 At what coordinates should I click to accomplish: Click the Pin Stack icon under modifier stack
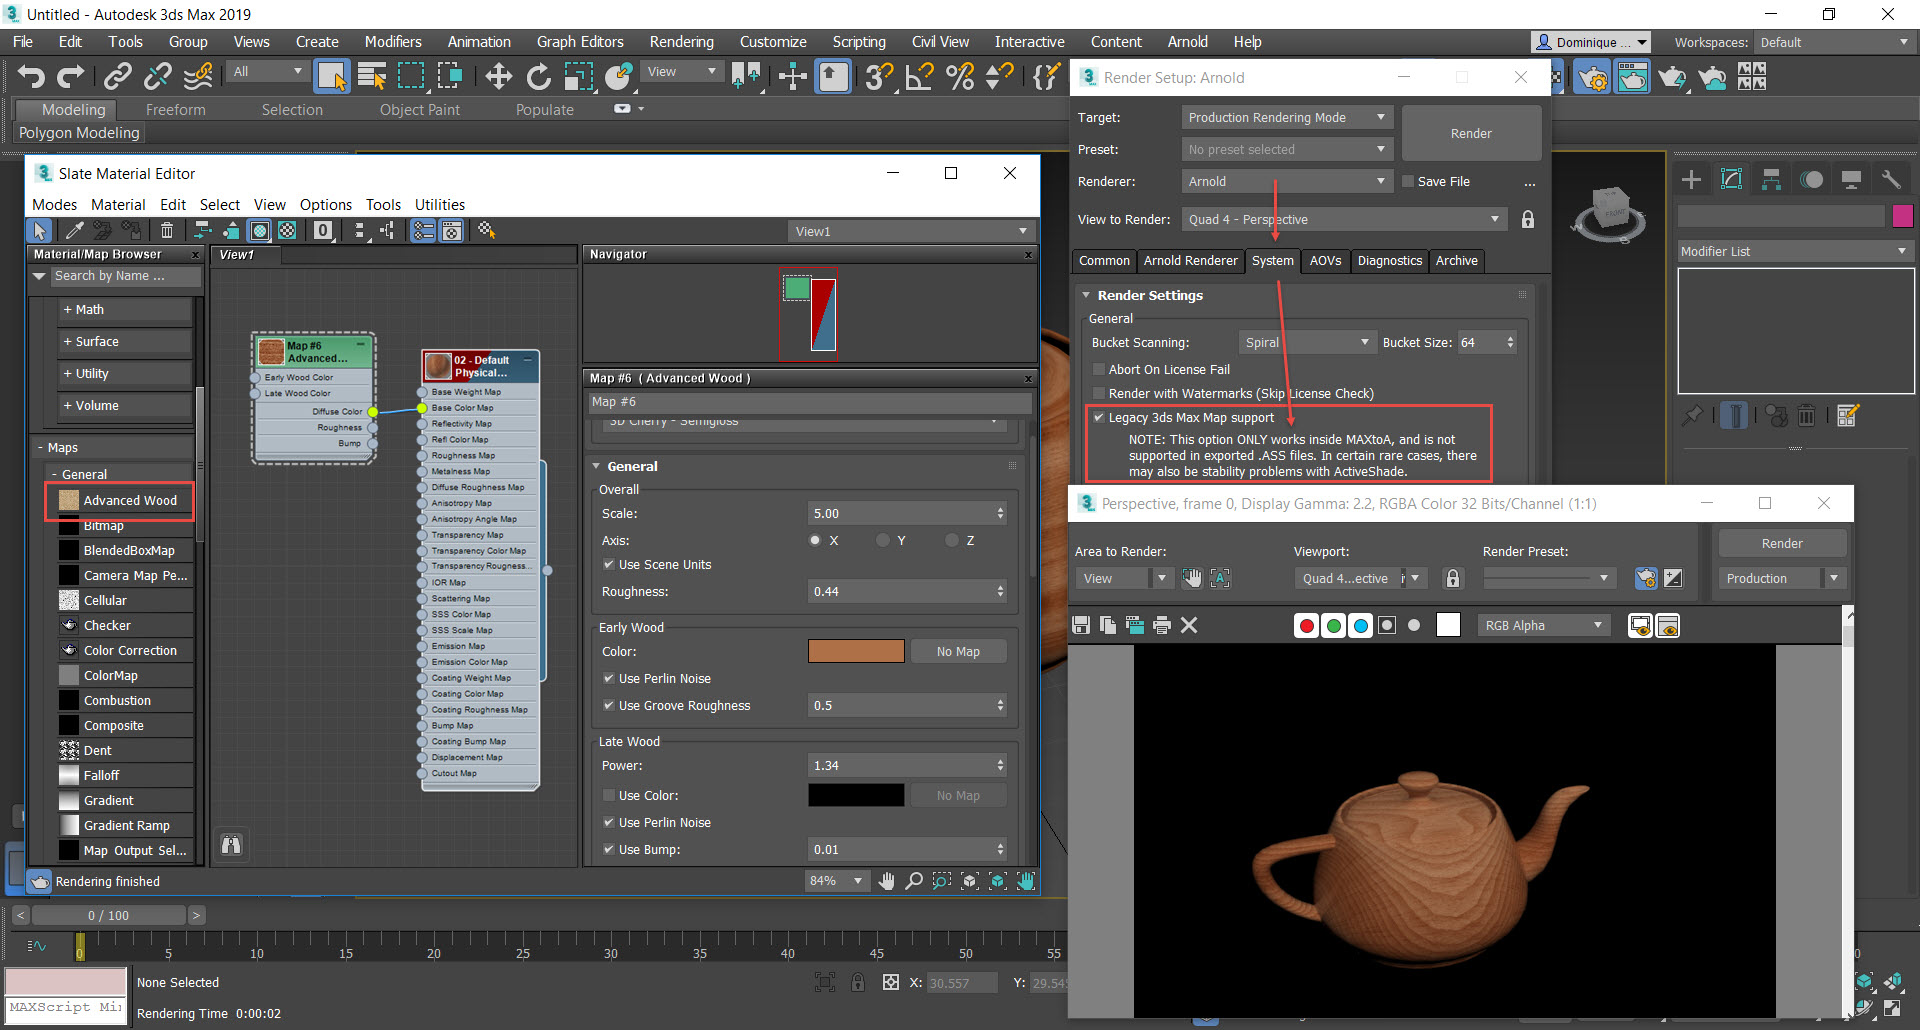pyautogui.click(x=1692, y=415)
